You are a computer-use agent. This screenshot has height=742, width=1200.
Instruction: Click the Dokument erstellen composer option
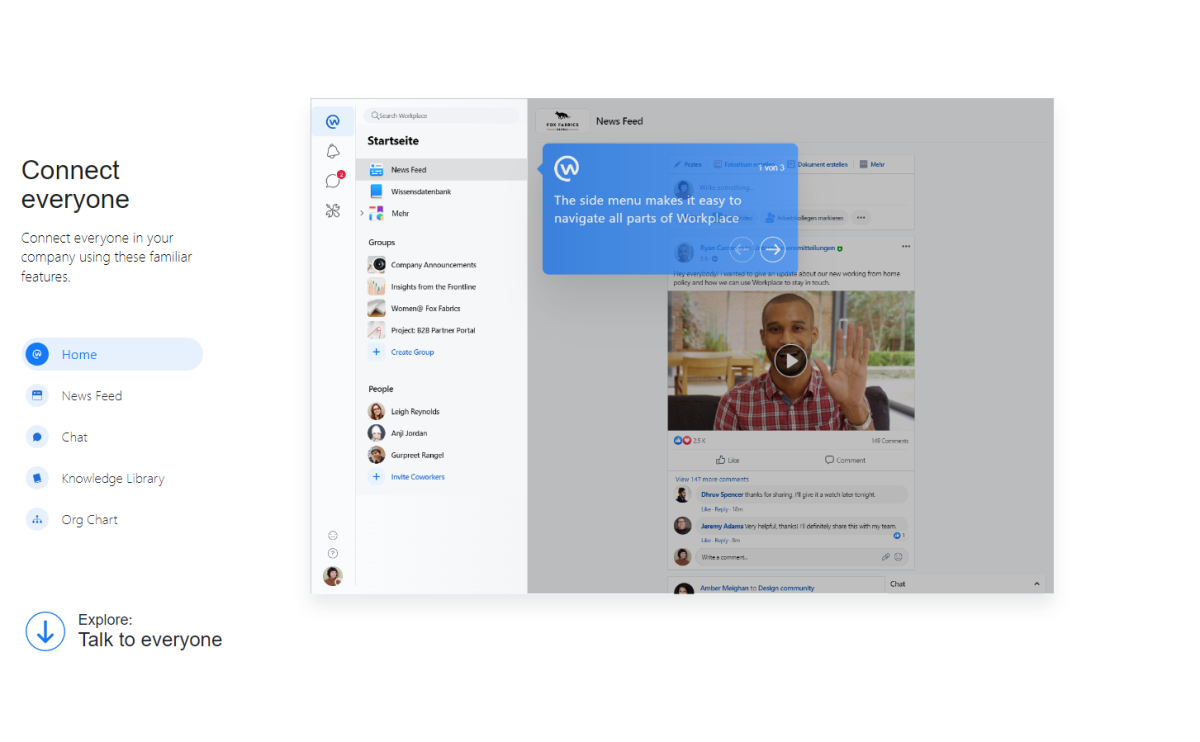coord(817,164)
